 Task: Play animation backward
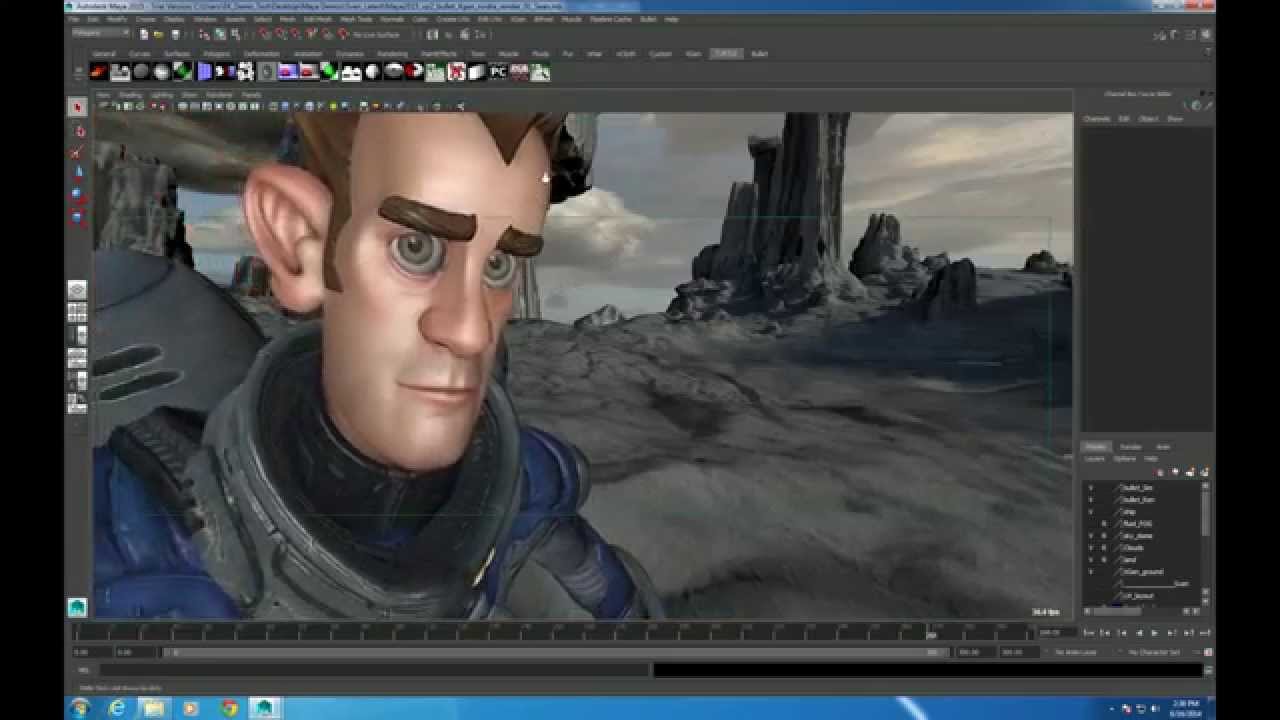(1139, 633)
